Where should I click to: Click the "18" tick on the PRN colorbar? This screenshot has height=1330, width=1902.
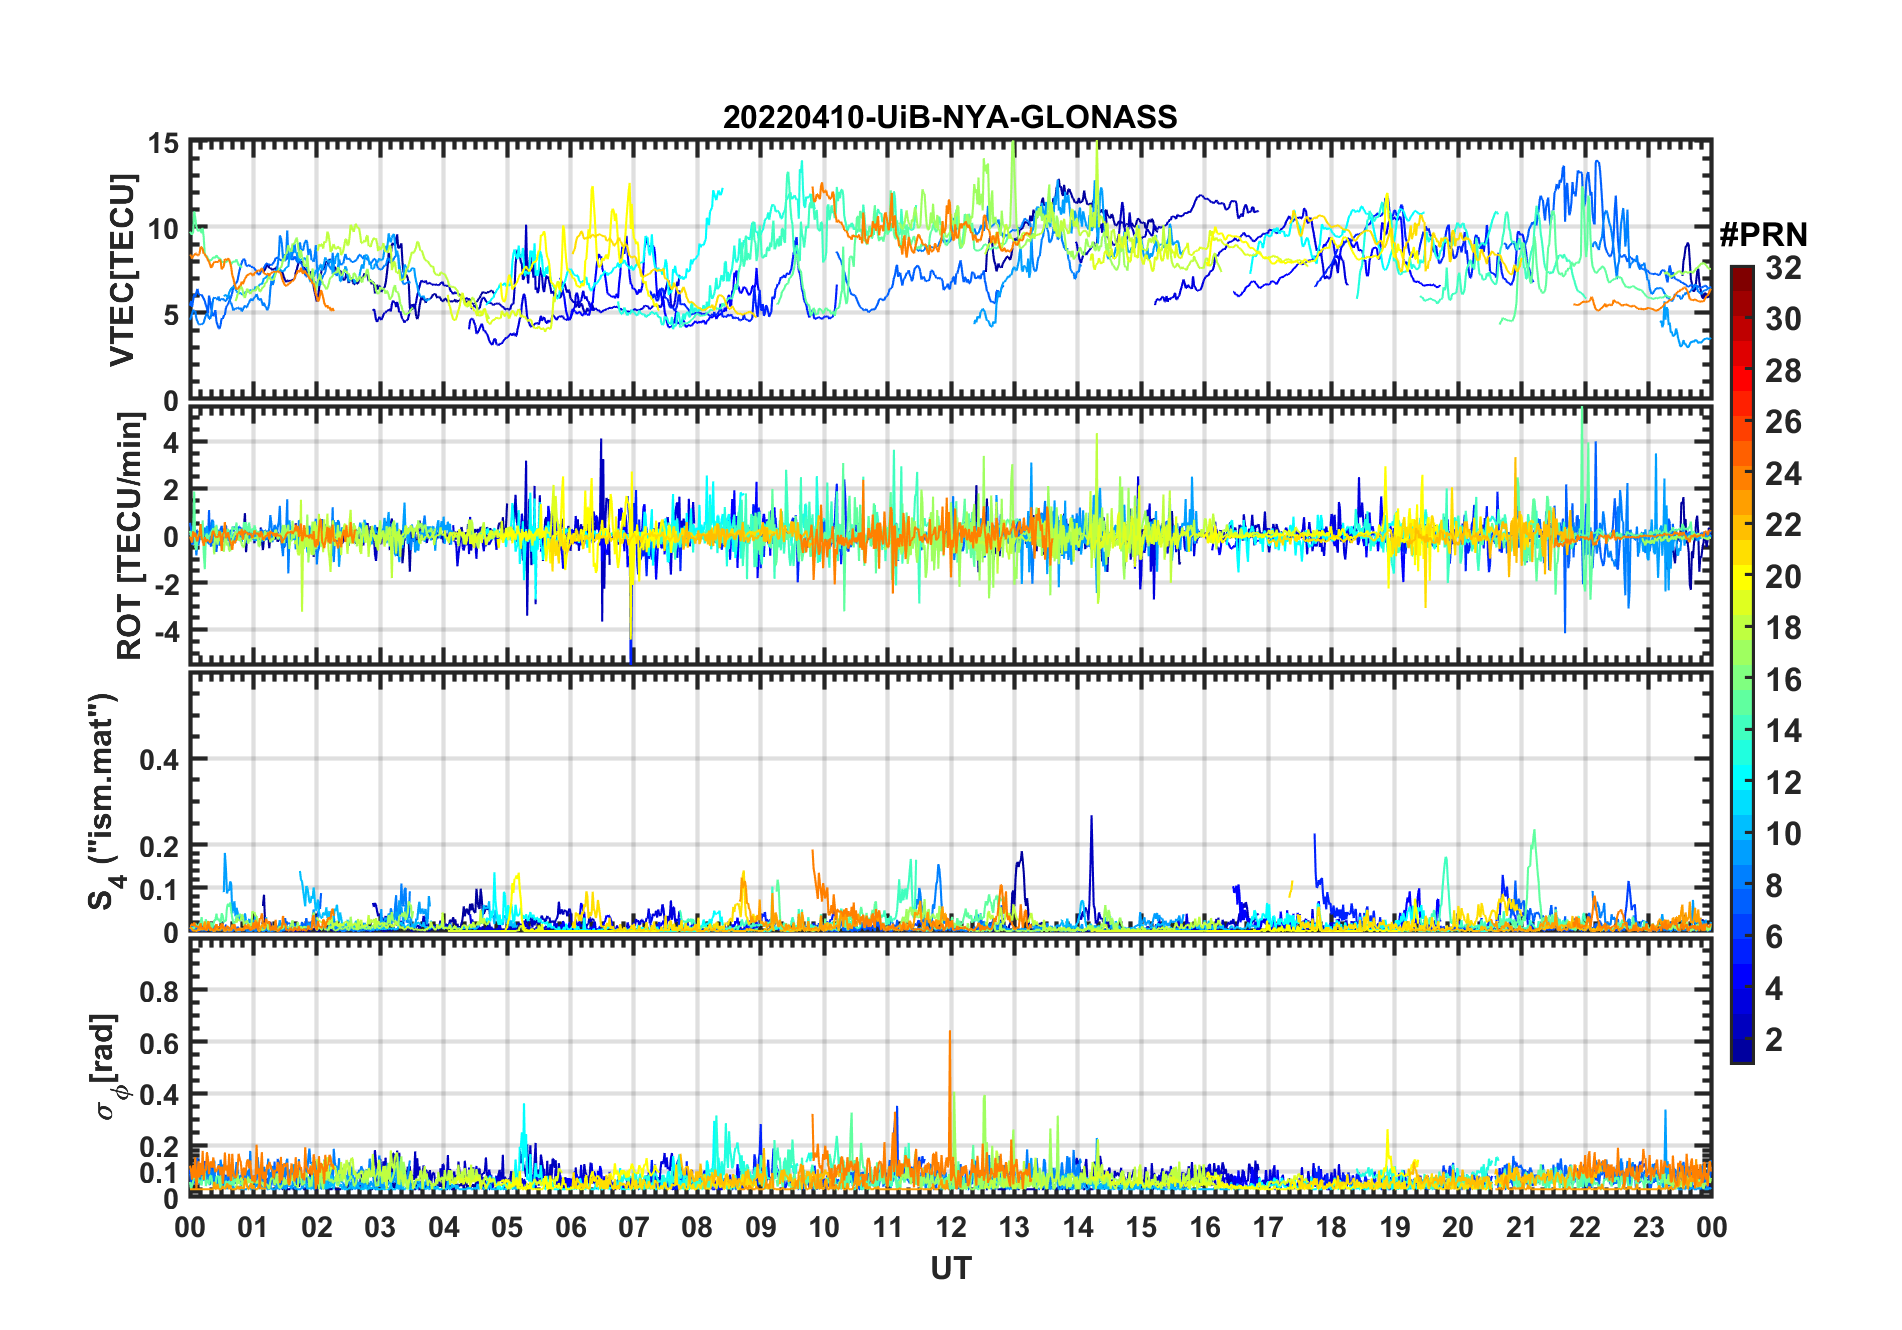coord(1783,628)
